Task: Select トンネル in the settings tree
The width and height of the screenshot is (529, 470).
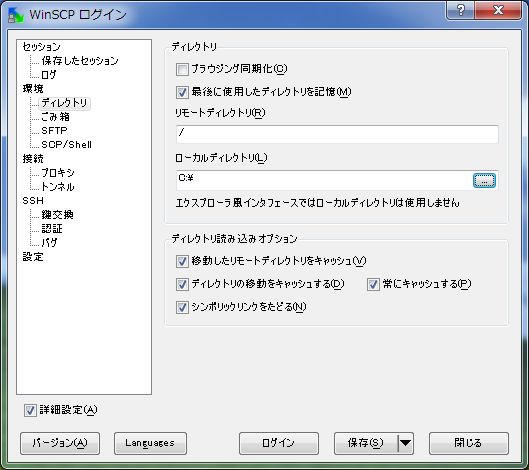Action: click(57, 187)
